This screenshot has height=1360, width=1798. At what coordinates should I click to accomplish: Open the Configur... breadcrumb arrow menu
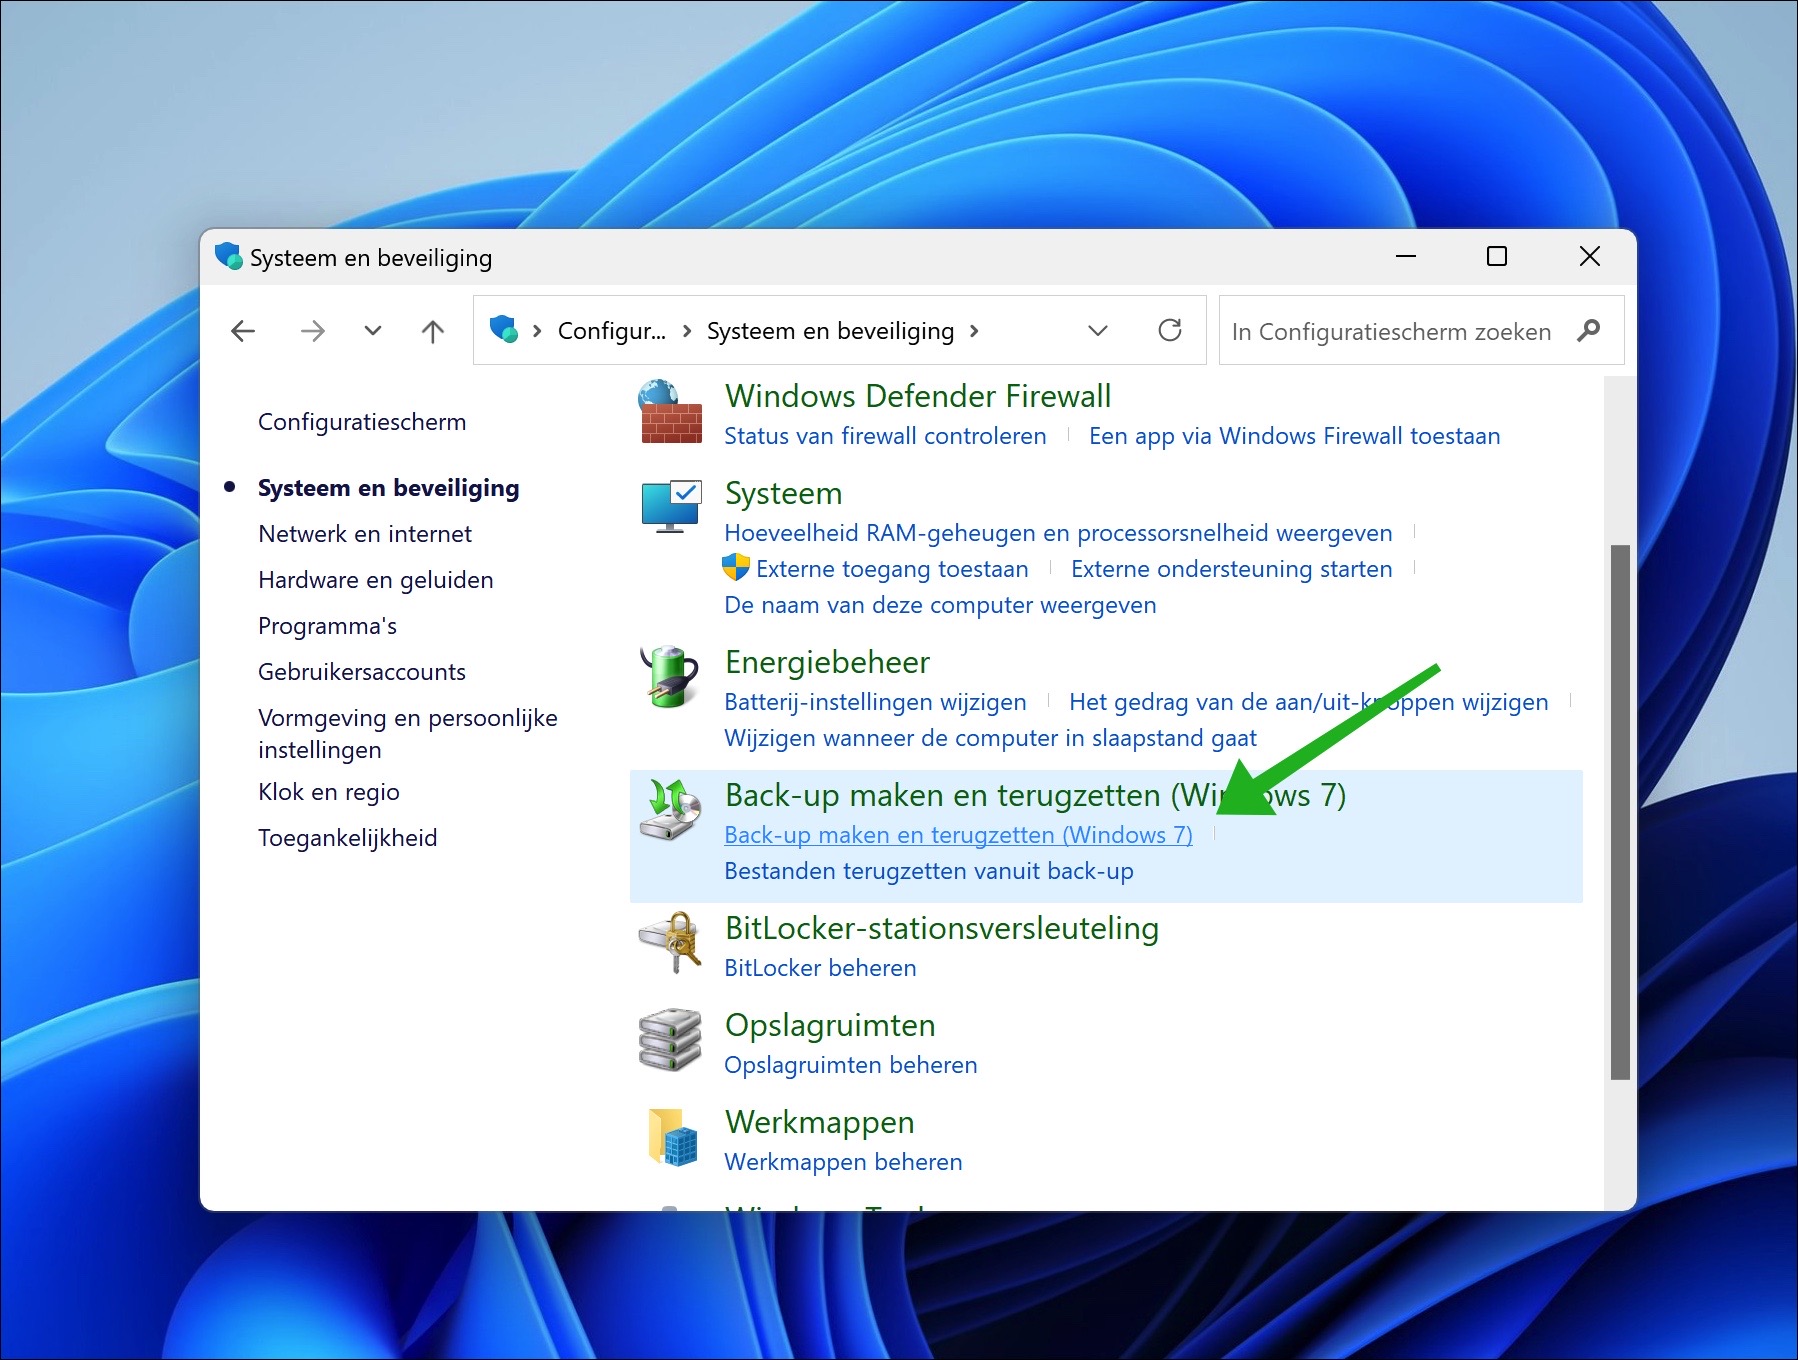point(686,330)
